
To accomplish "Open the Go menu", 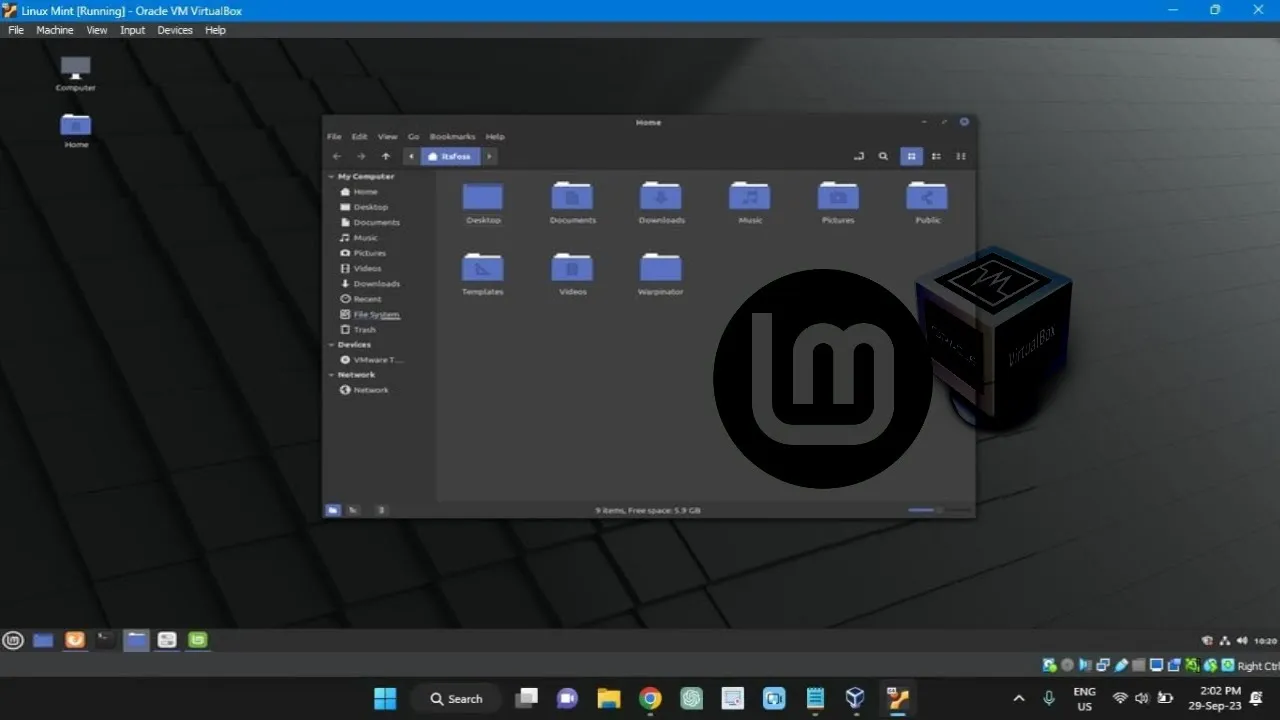I will (x=413, y=136).
